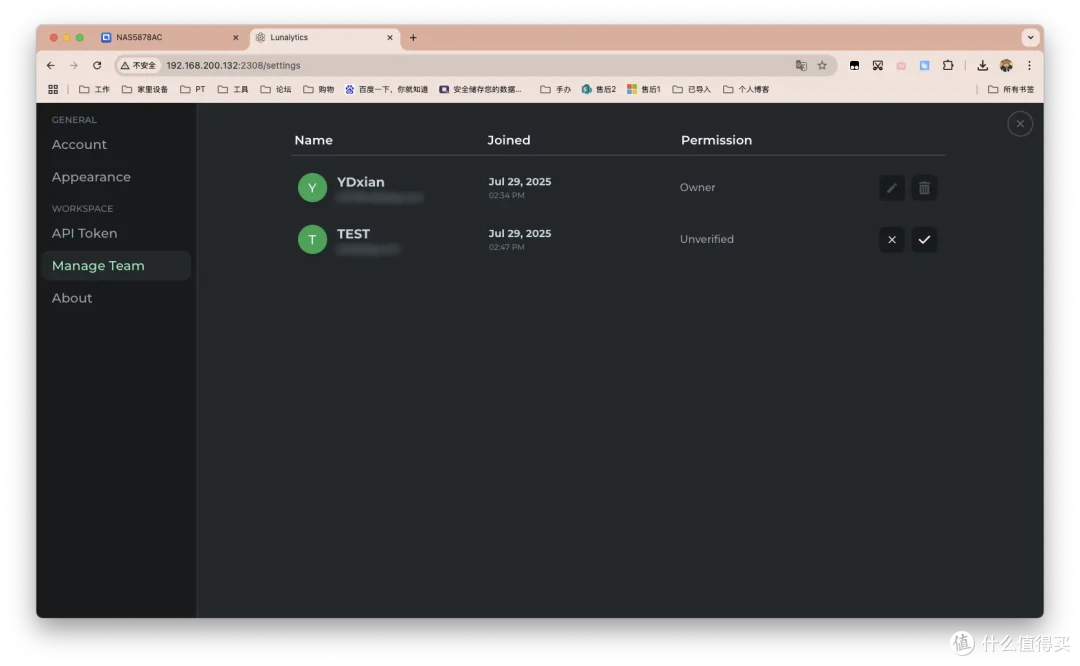This screenshot has height=666, width=1080.
Task: Open the 安全储存您的数据 bookmark
Action: pyautogui.click(x=481, y=90)
